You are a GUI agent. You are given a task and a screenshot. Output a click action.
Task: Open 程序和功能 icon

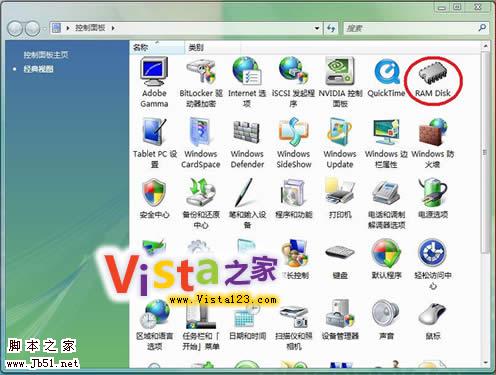[x=293, y=192]
